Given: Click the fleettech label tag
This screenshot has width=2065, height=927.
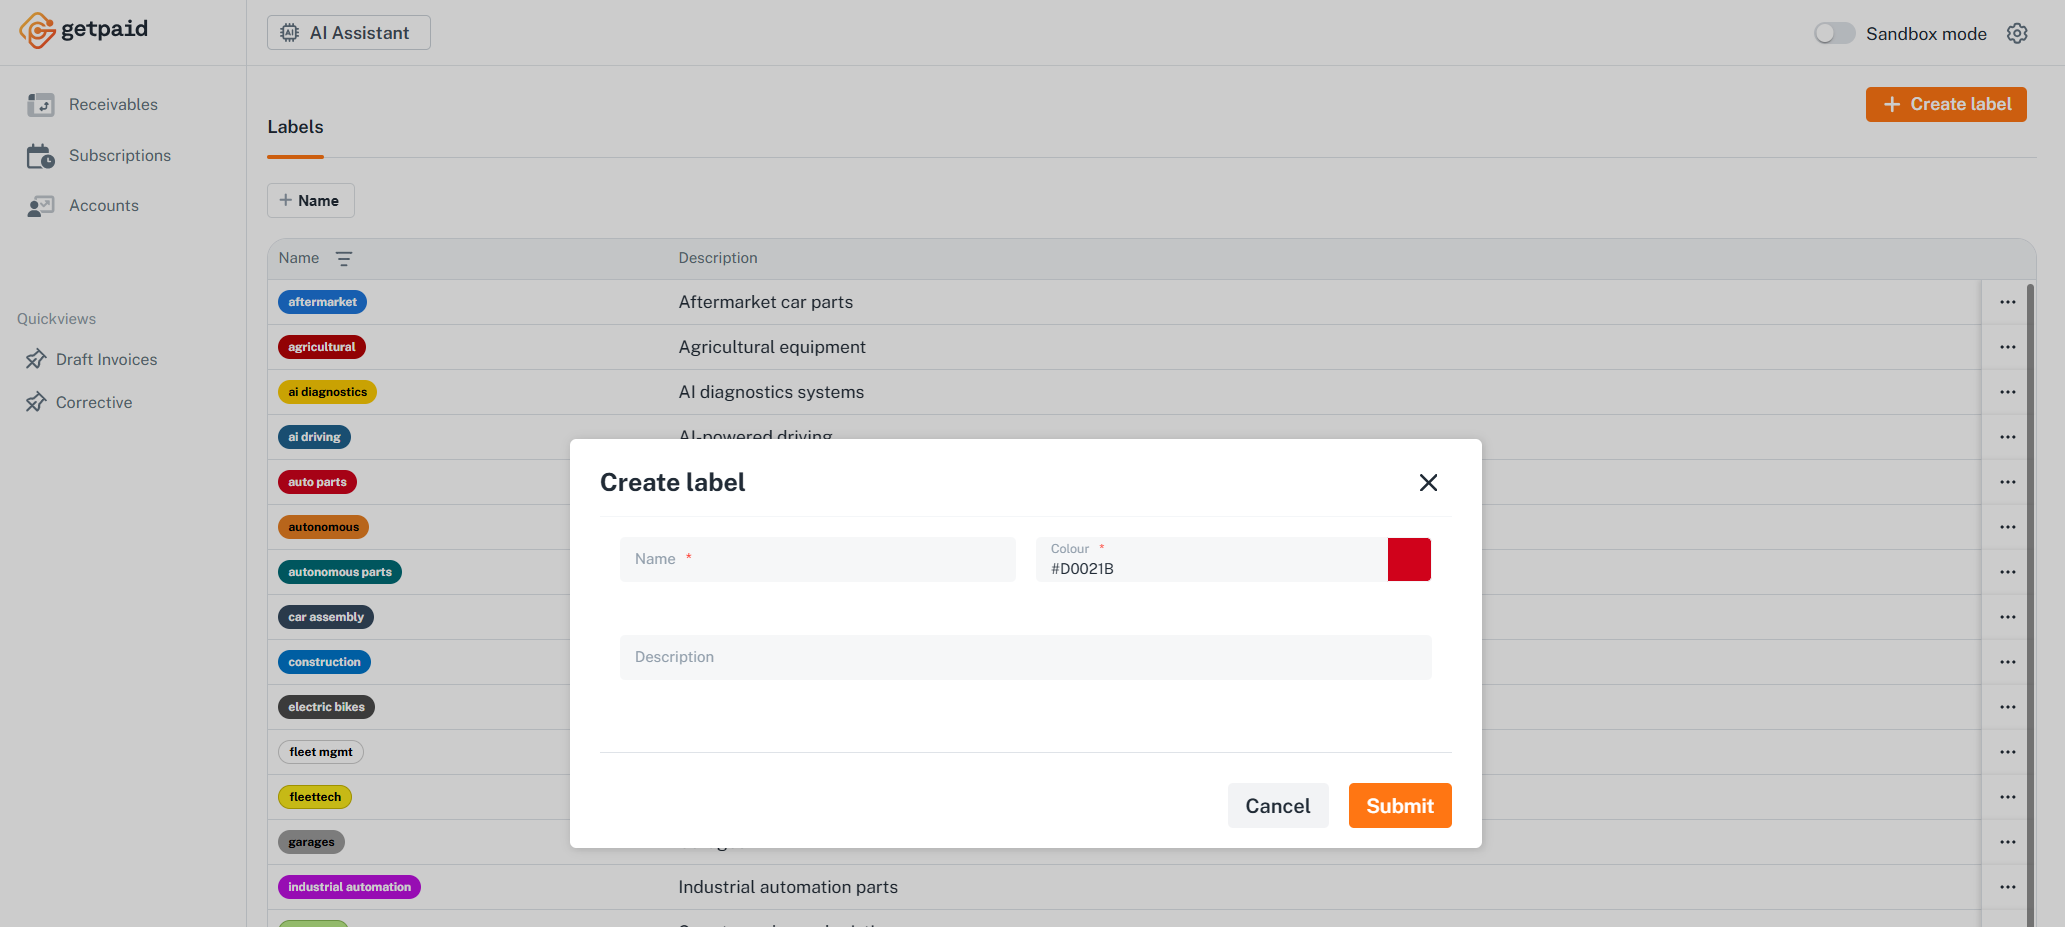Looking at the screenshot, I should tap(315, 797).
